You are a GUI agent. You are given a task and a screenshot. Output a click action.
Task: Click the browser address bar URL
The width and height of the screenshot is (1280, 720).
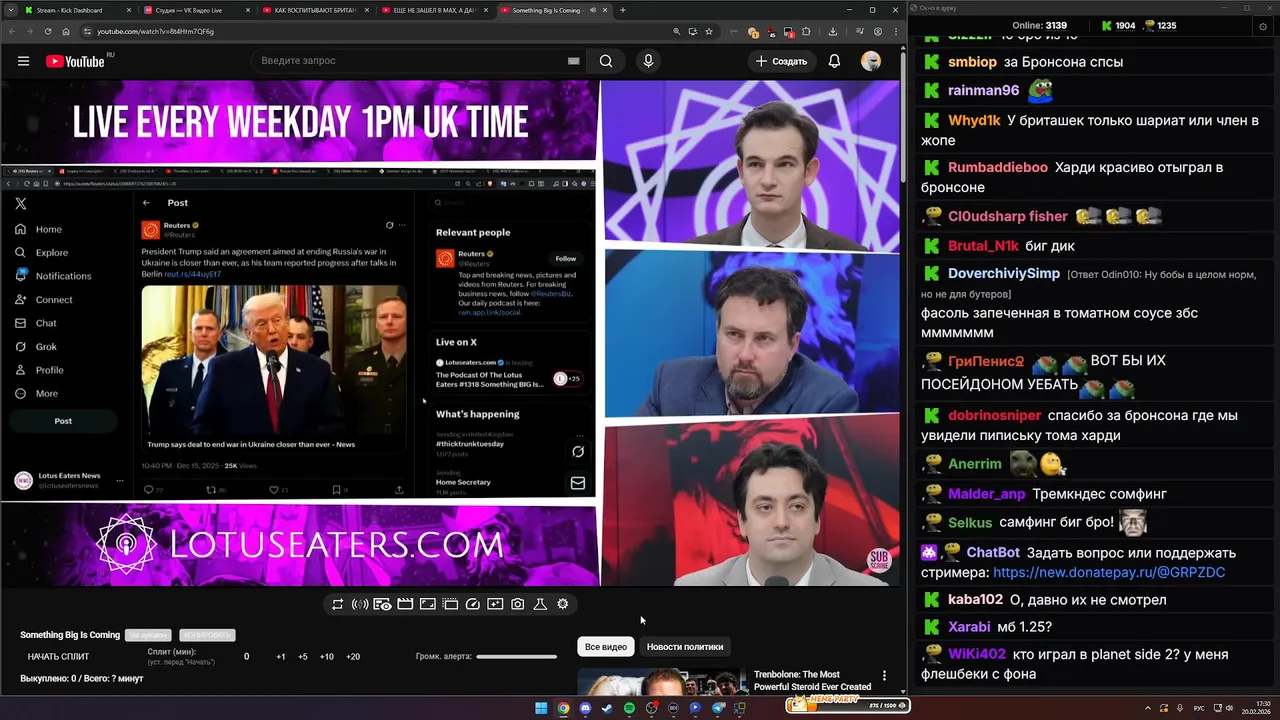pos(155,31)
